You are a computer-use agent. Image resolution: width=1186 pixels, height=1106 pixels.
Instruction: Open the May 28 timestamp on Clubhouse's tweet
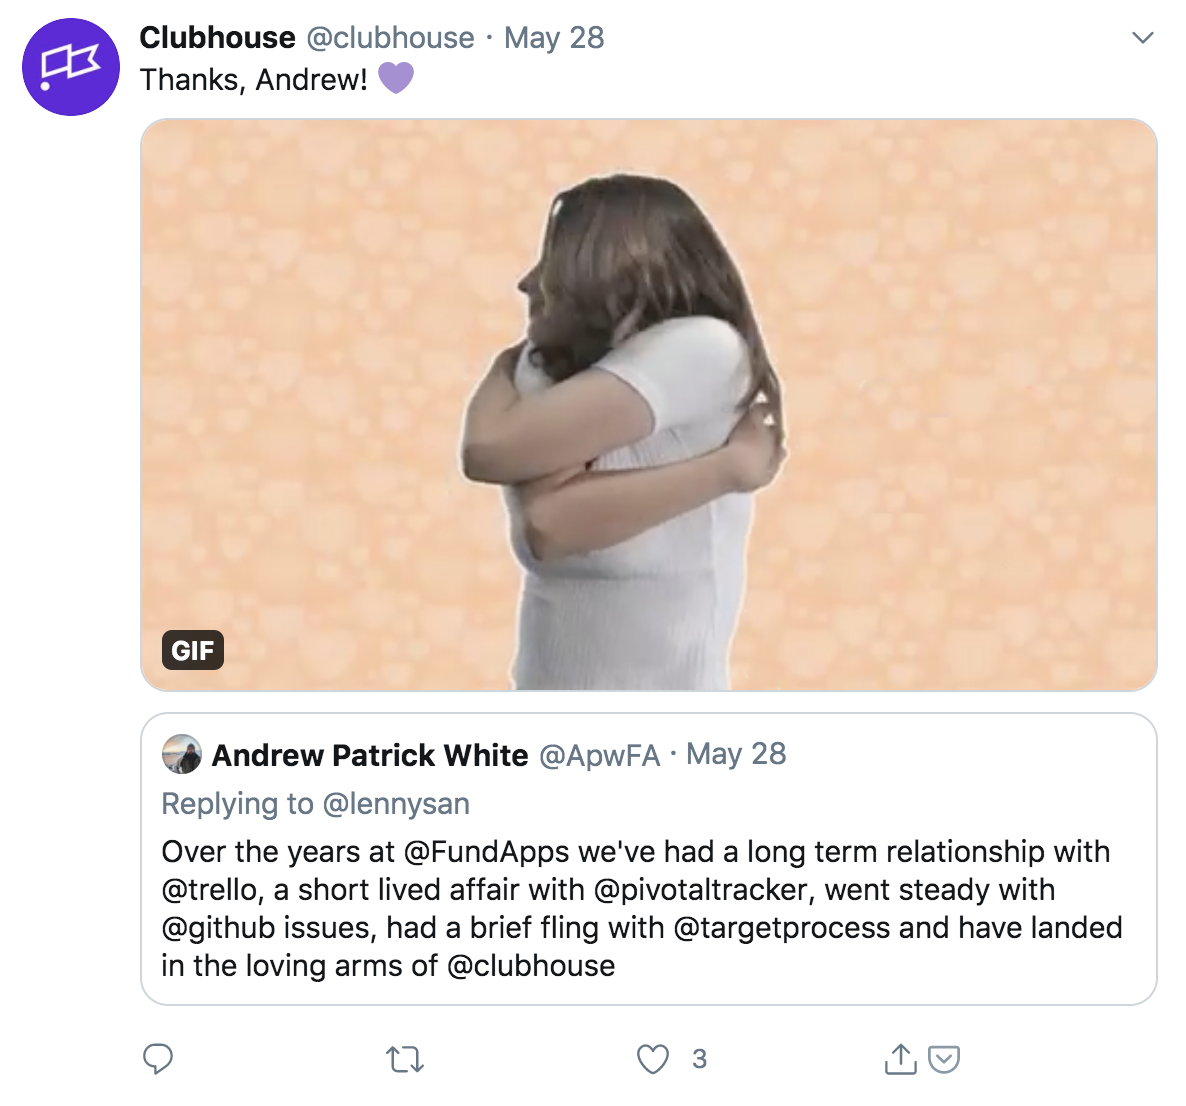tap(554, 38)
